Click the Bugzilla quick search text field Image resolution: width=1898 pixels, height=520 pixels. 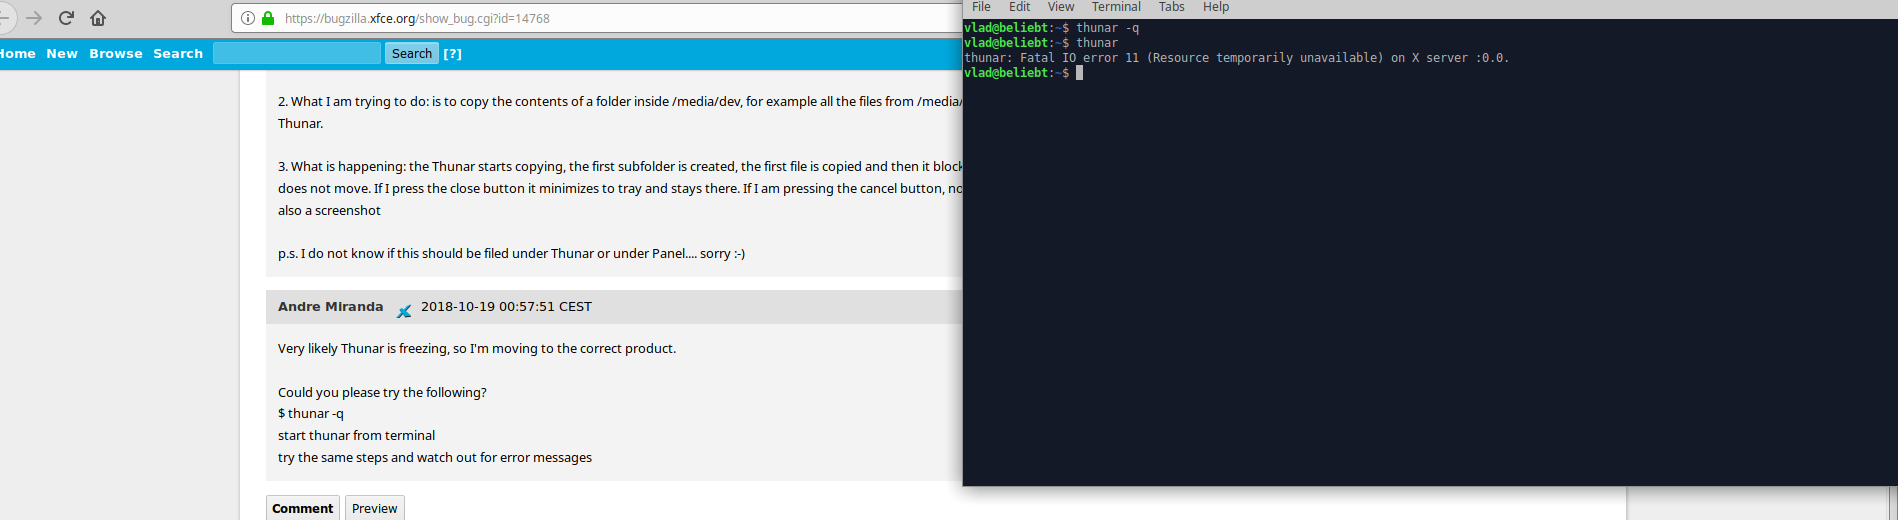click(297, 53)
